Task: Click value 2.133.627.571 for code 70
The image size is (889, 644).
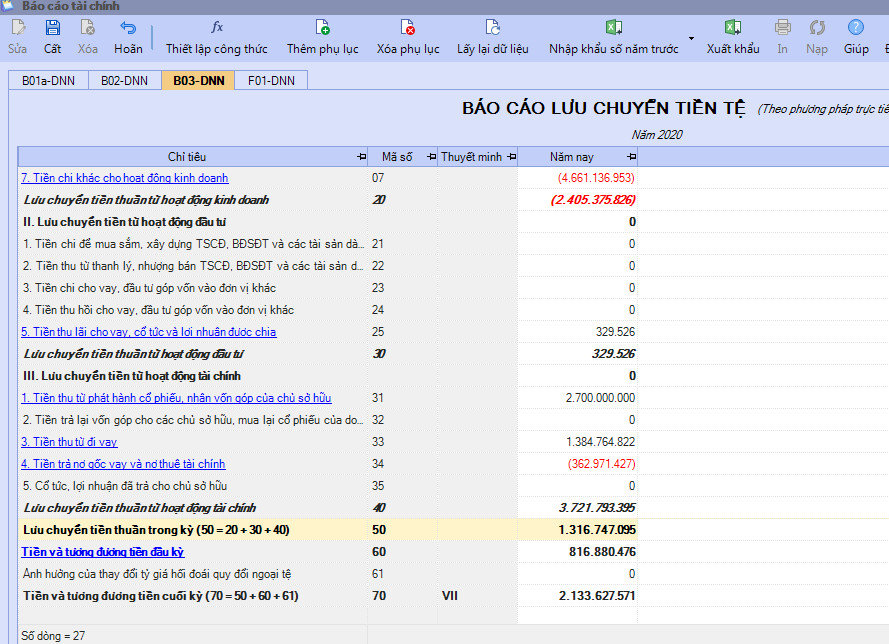Action: 597,596
